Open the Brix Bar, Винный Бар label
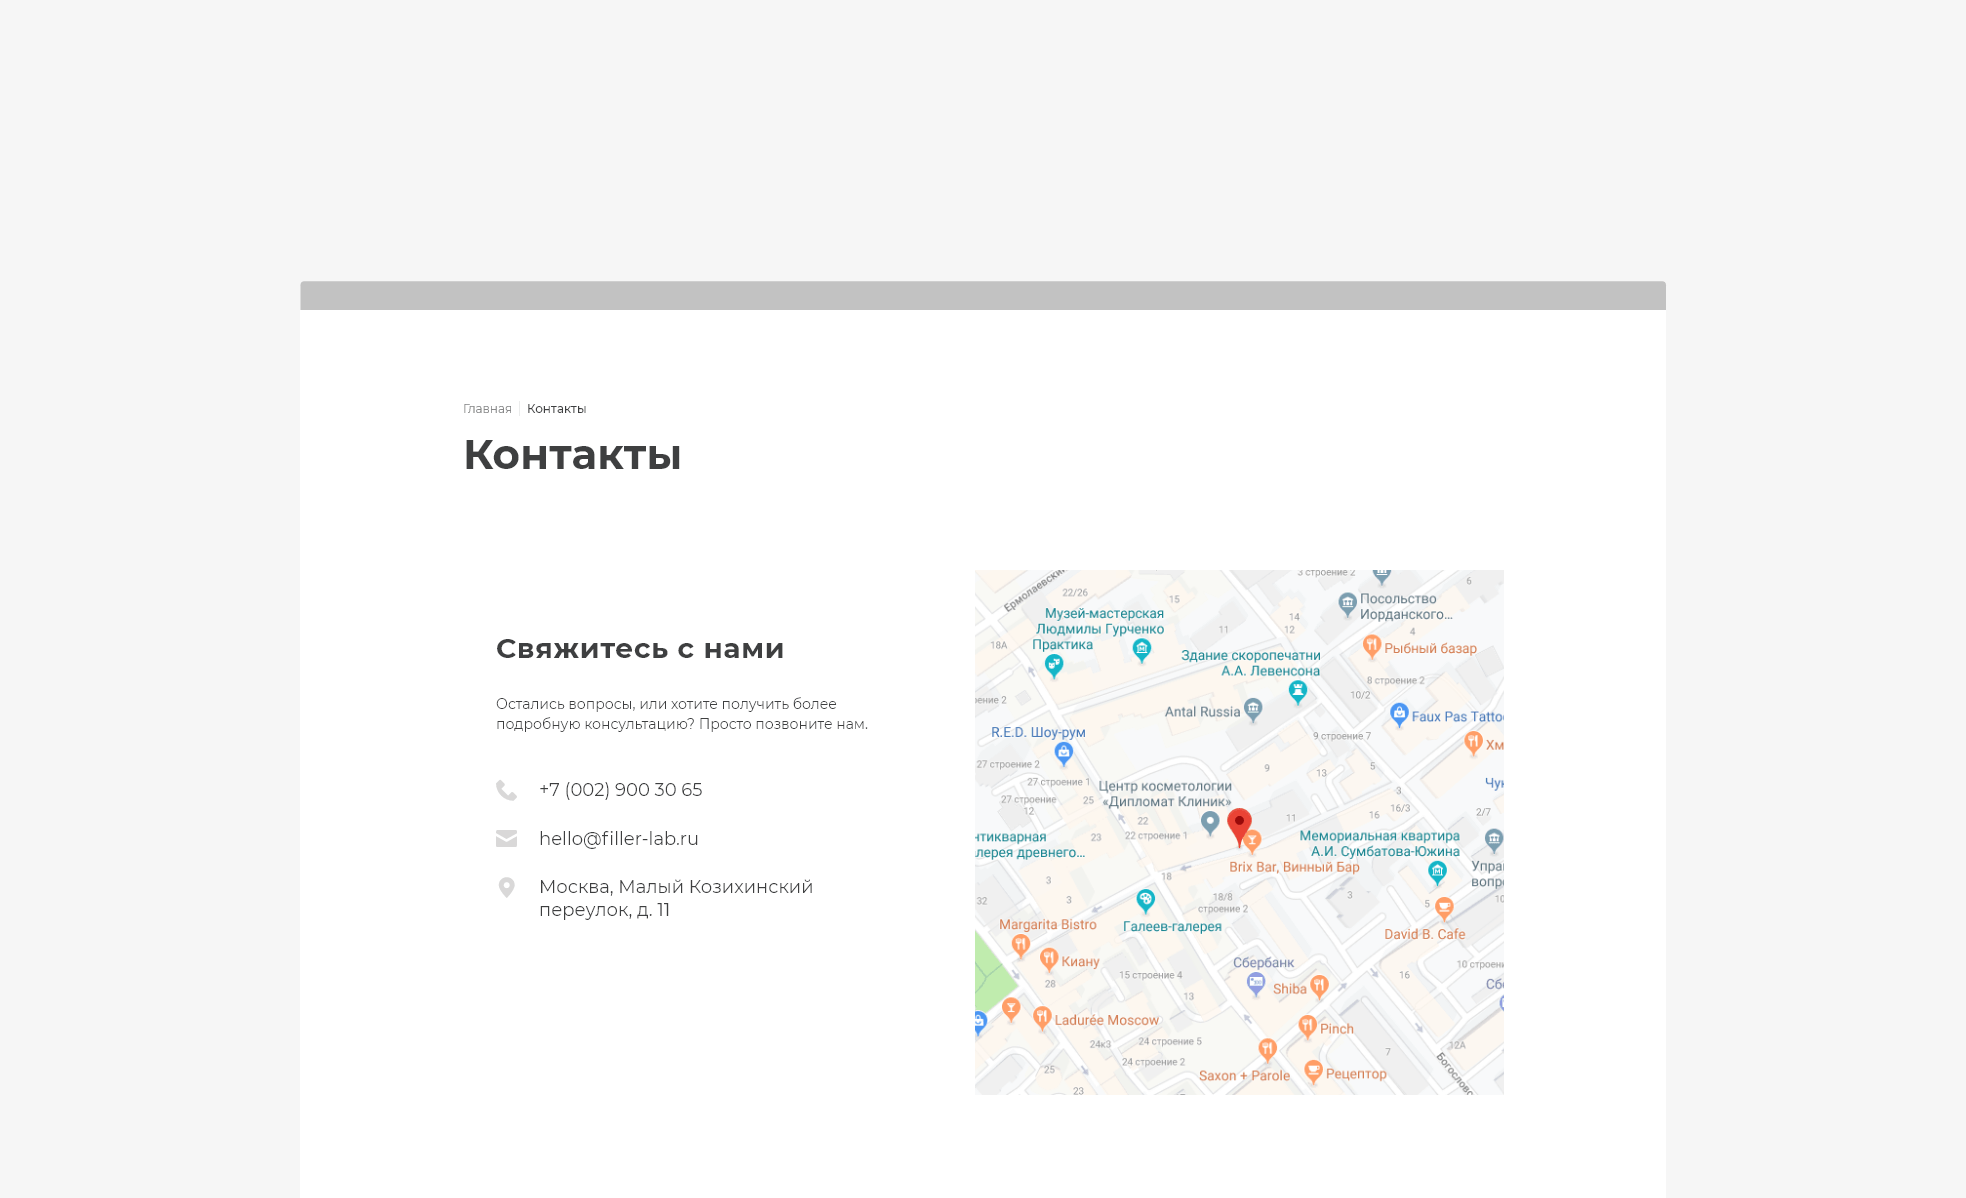1966x1198 pixels. pos(1294,867)
